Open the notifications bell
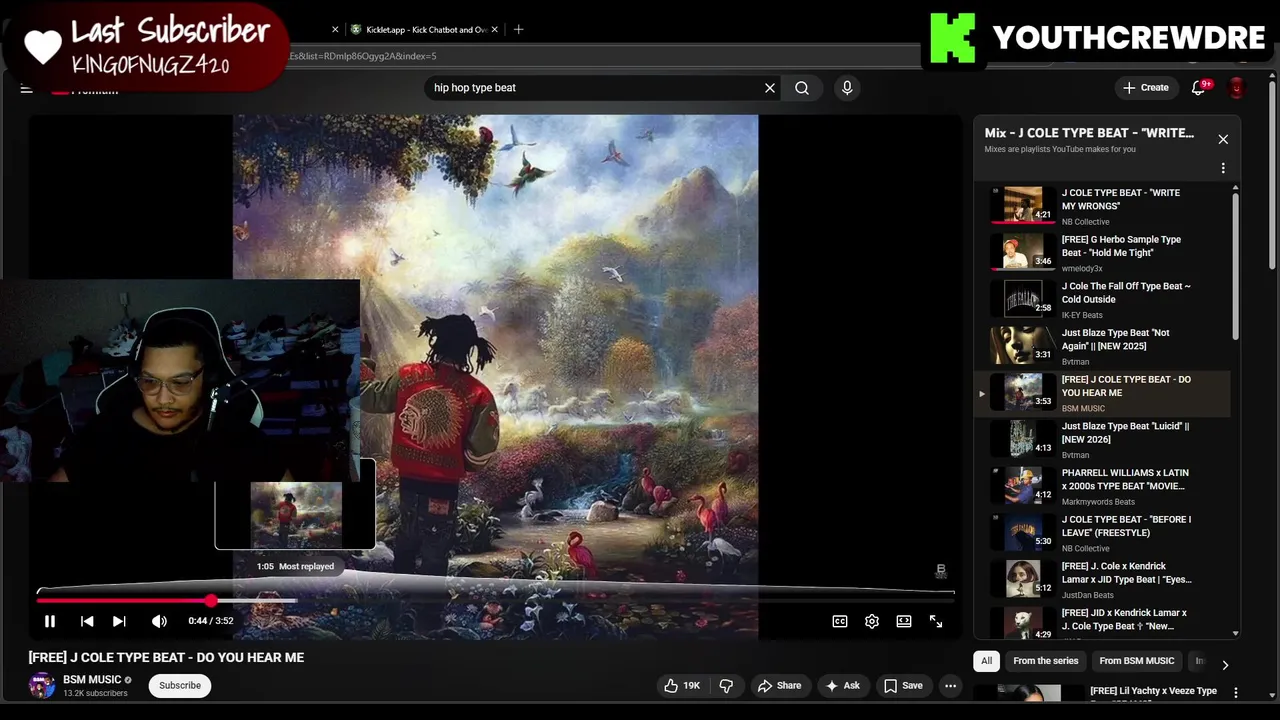This screenshot has height=720, width=1280. point(1198,88)
